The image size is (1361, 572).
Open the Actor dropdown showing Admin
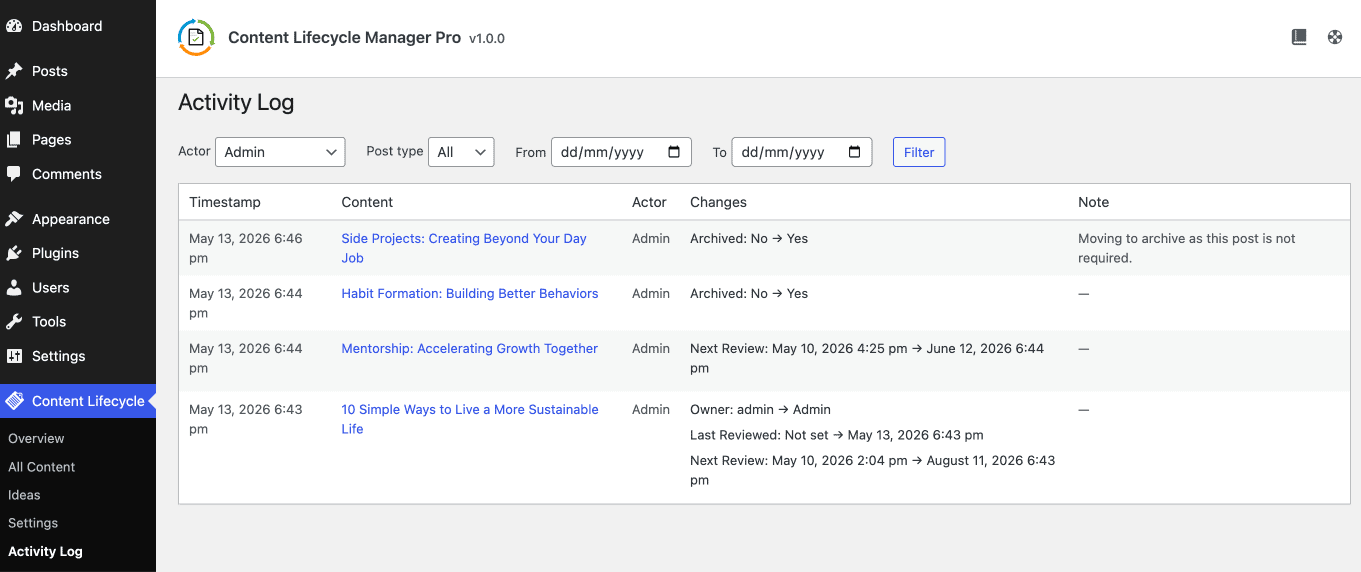[x=280, y=152]
